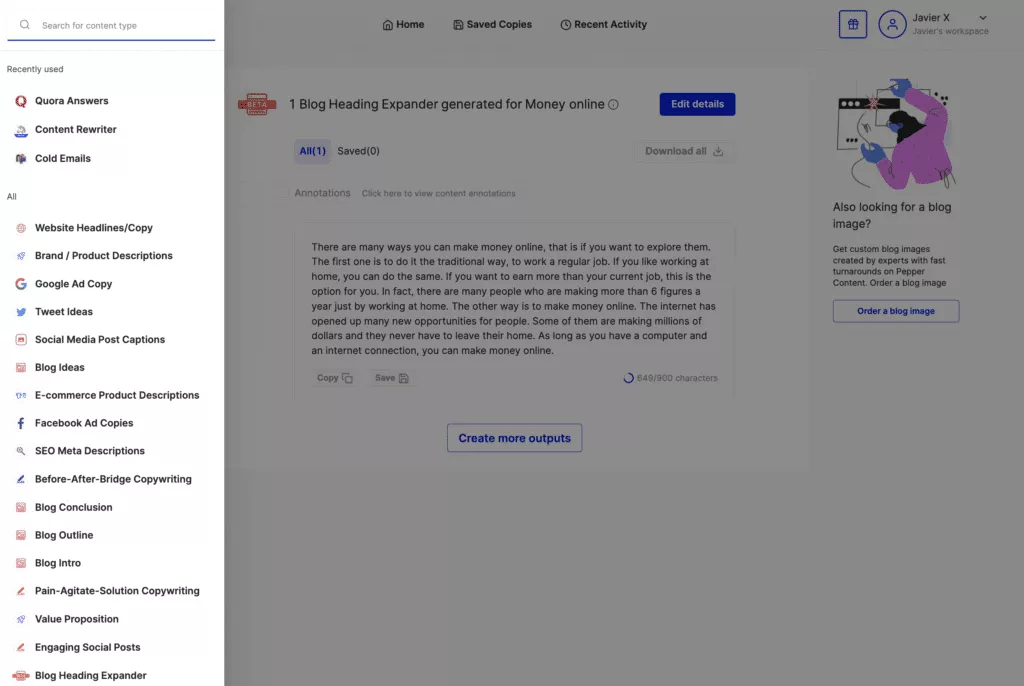Viewport: 1024px width, 686px height.
Task: Click the gift box icon in header
Action: point(852,25)
